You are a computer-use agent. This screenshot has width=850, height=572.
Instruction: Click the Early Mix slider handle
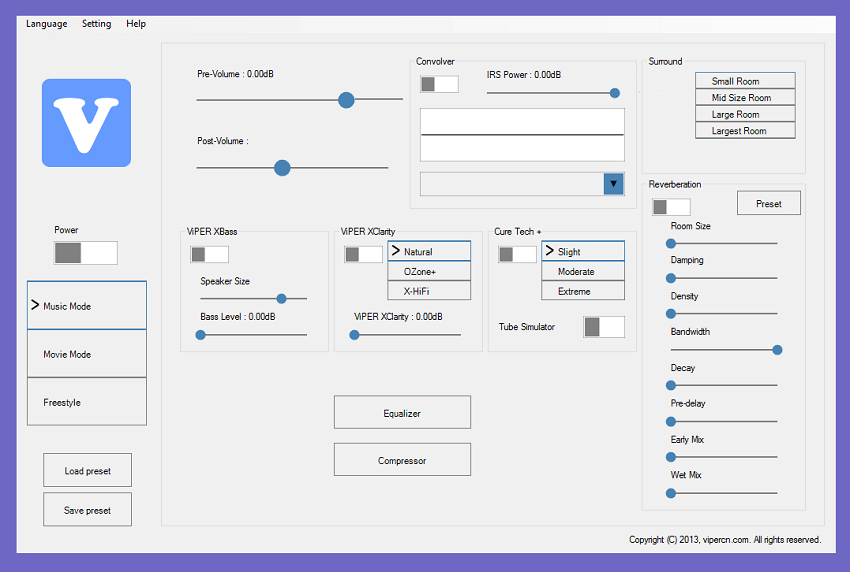tap(671, 457)
